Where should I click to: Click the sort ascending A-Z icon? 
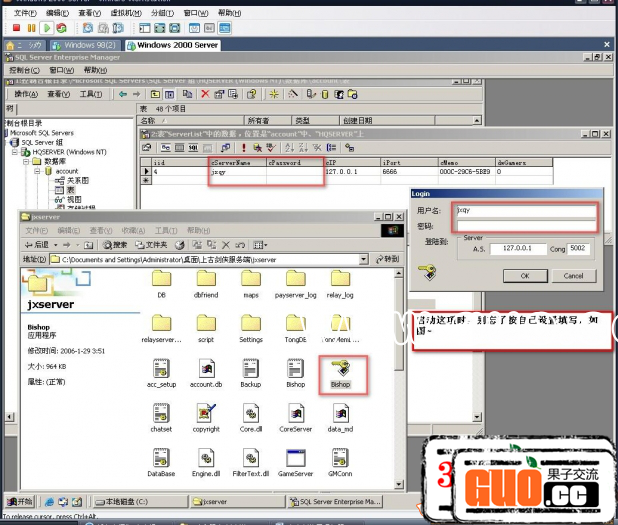(290, 148)
